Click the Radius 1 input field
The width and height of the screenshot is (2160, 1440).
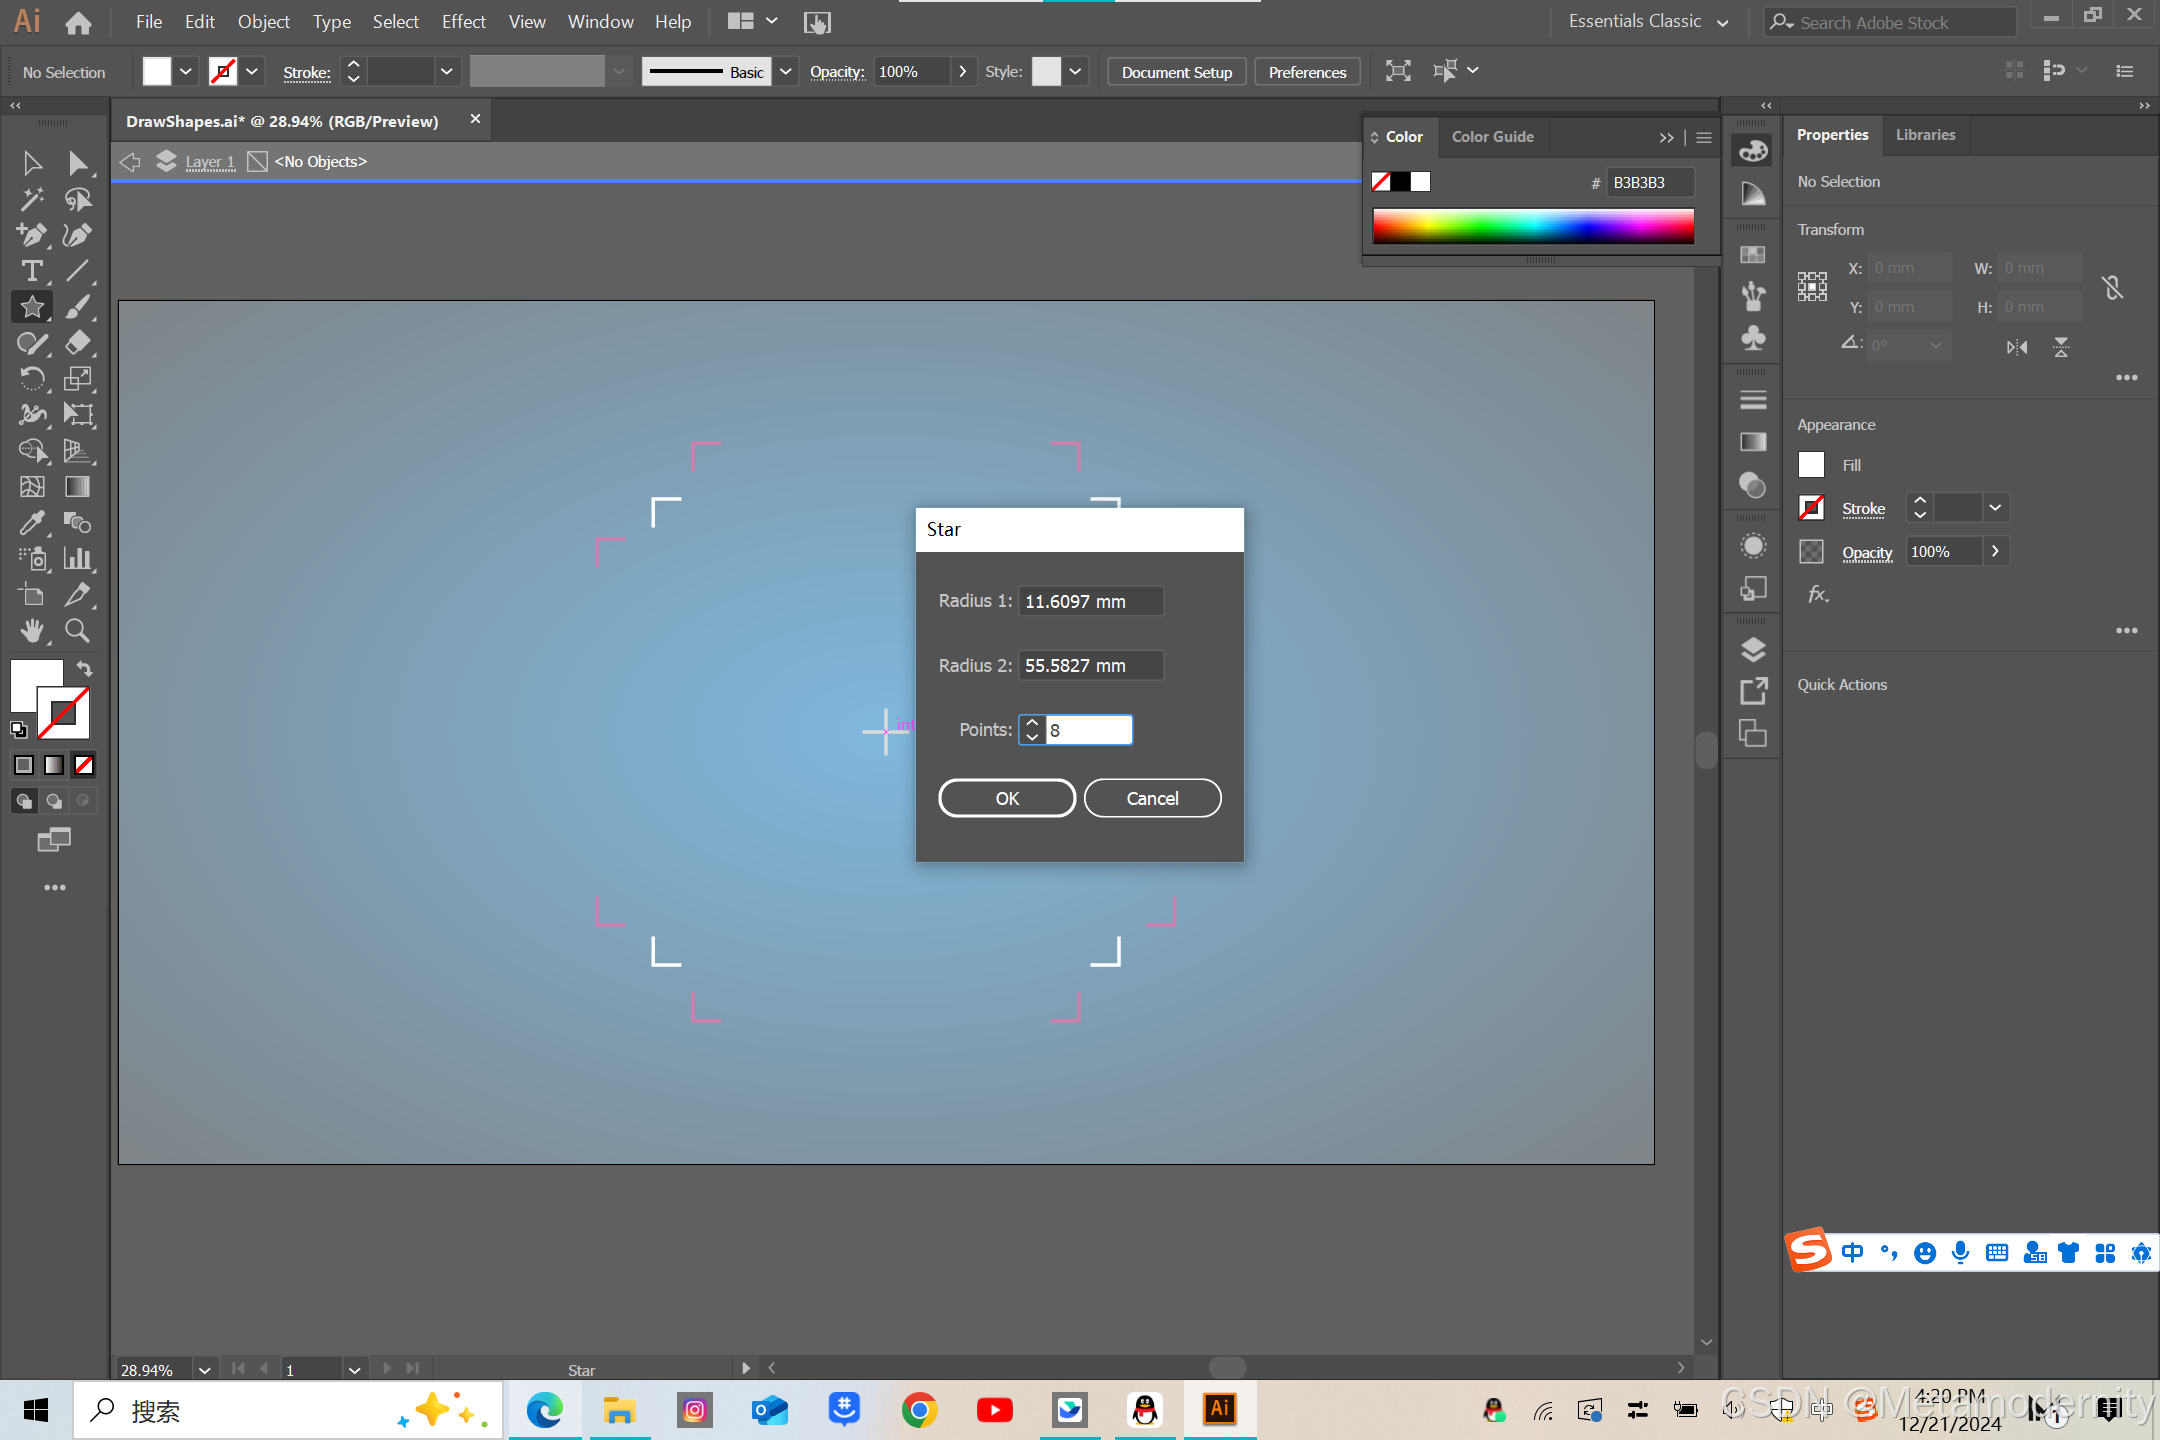(x=1090, y=601)
